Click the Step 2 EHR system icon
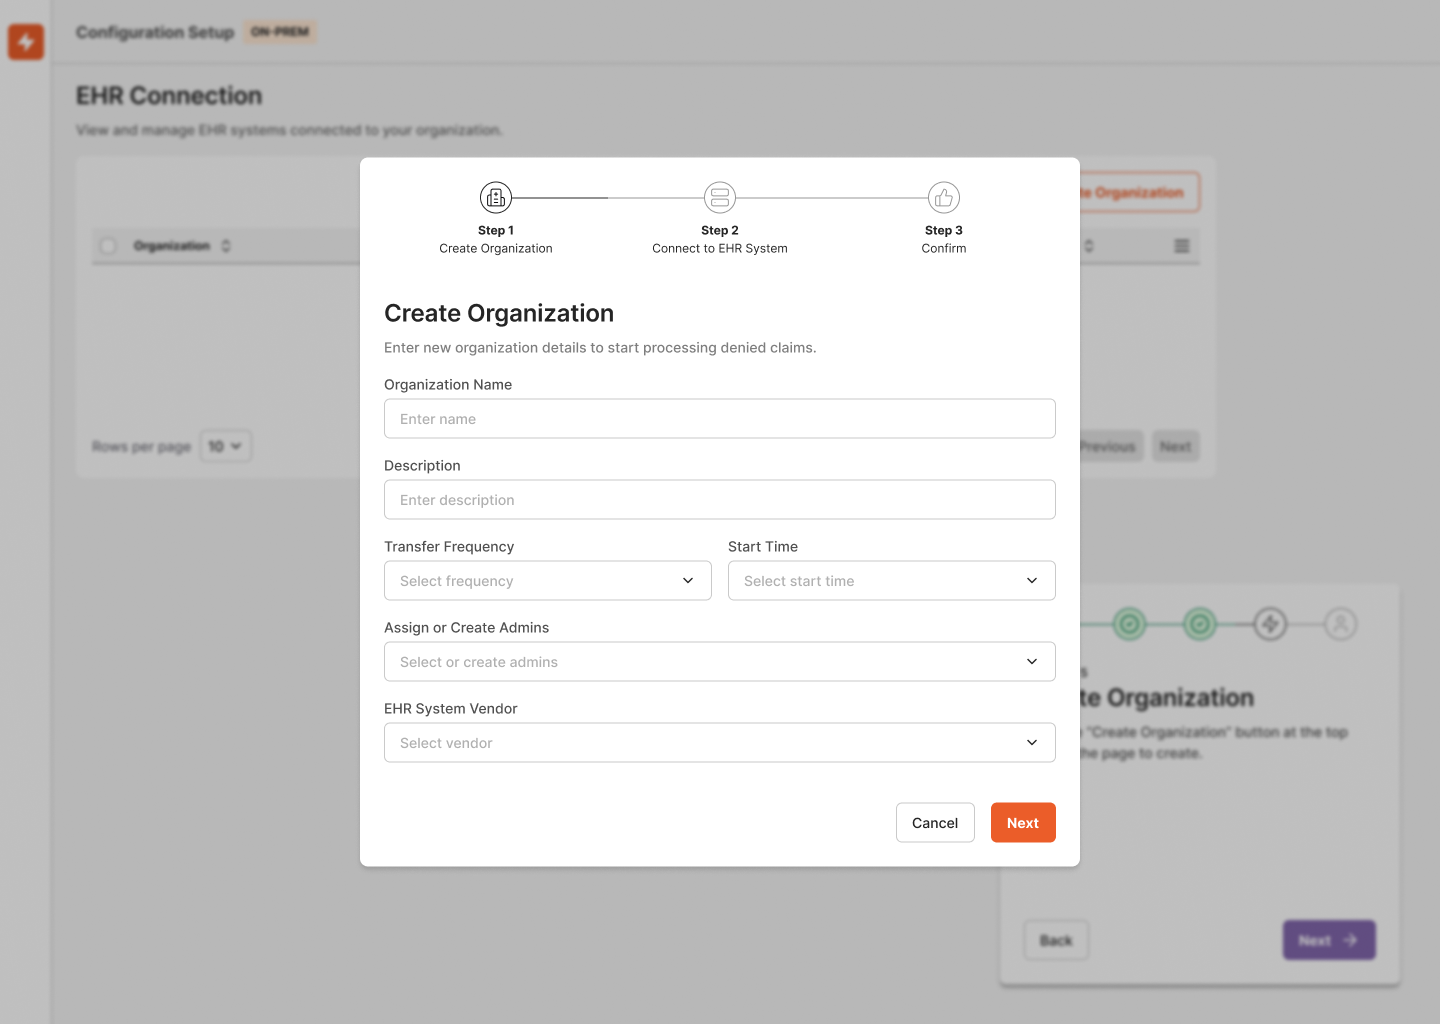Viewport: 1440px width, 1024px height. [720, 197]
